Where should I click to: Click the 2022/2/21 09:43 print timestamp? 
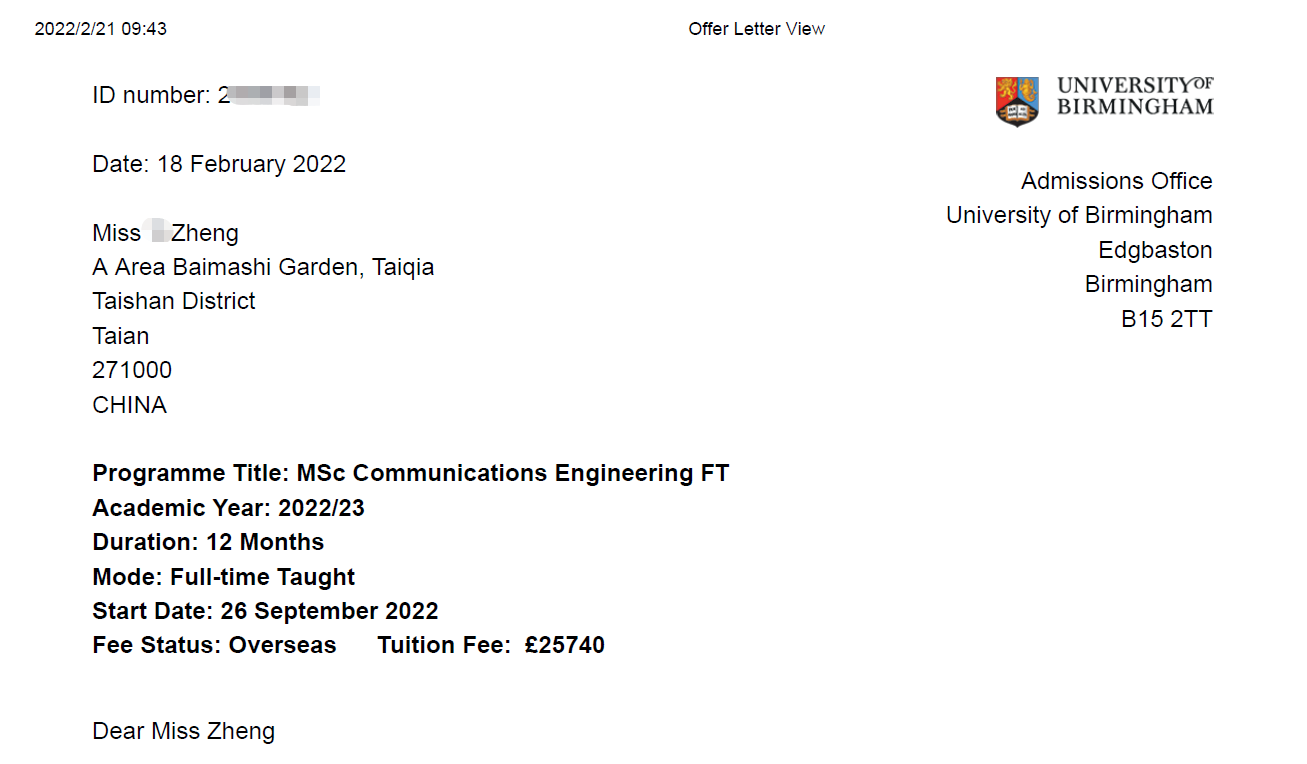(x=101, y=29)
